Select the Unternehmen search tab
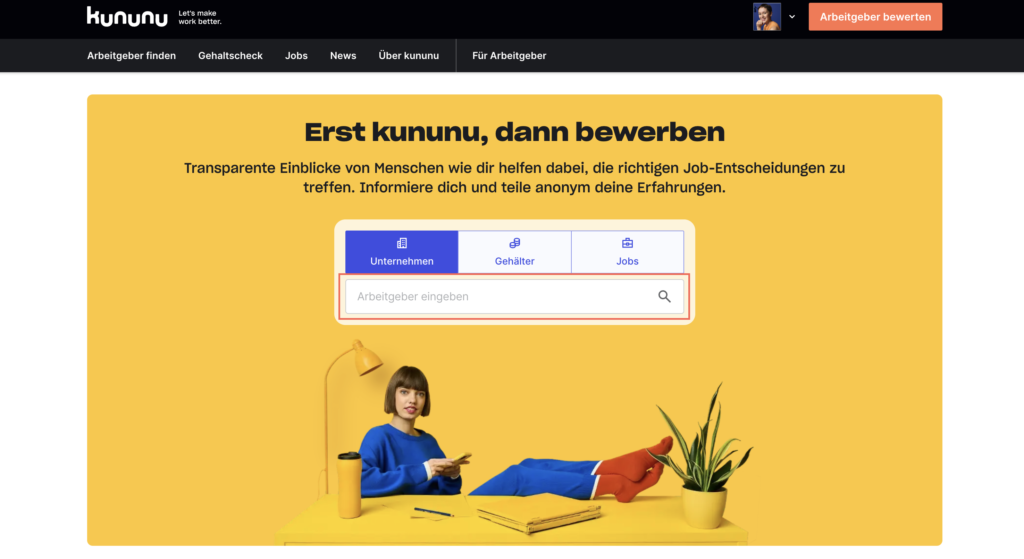 pyautogui.click(x=402, y=252)
